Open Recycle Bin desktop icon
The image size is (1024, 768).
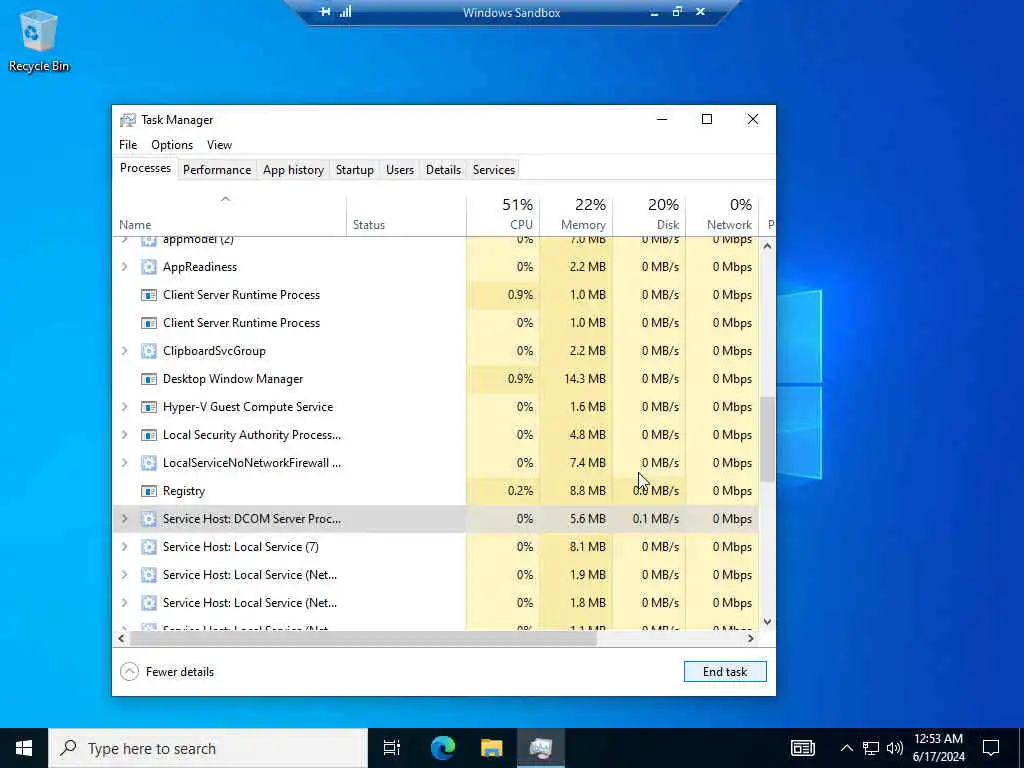pyautogui.click(x=39, y=40)
